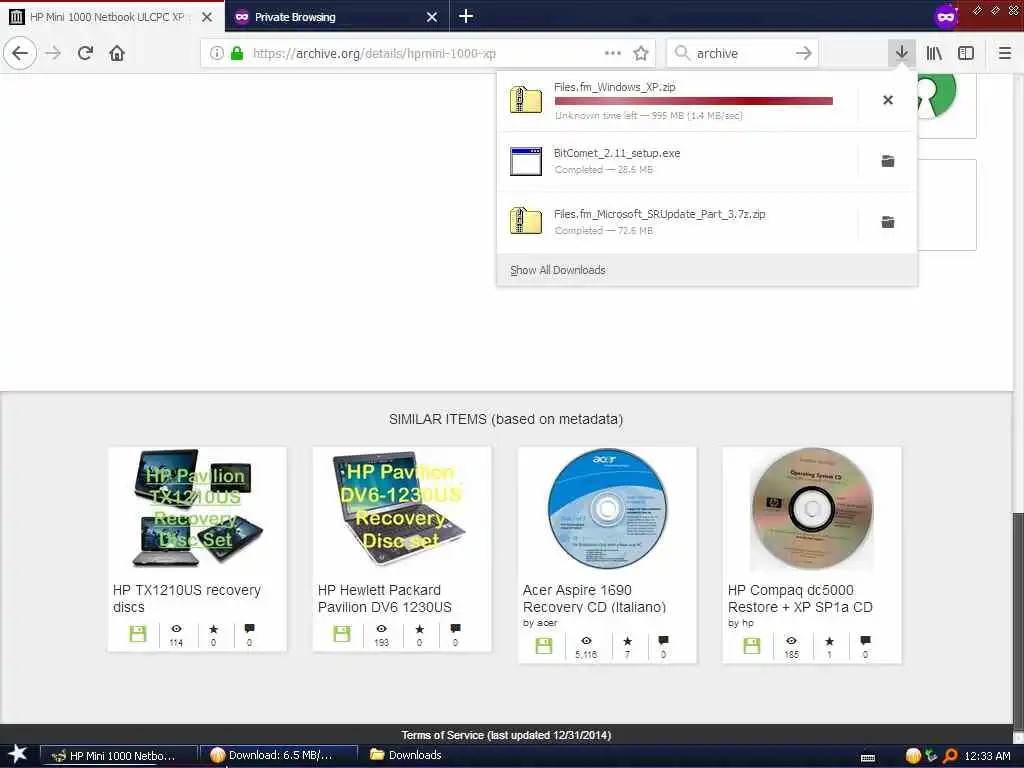
Task: Click the search arrow go button
Action: coord(804,53)
